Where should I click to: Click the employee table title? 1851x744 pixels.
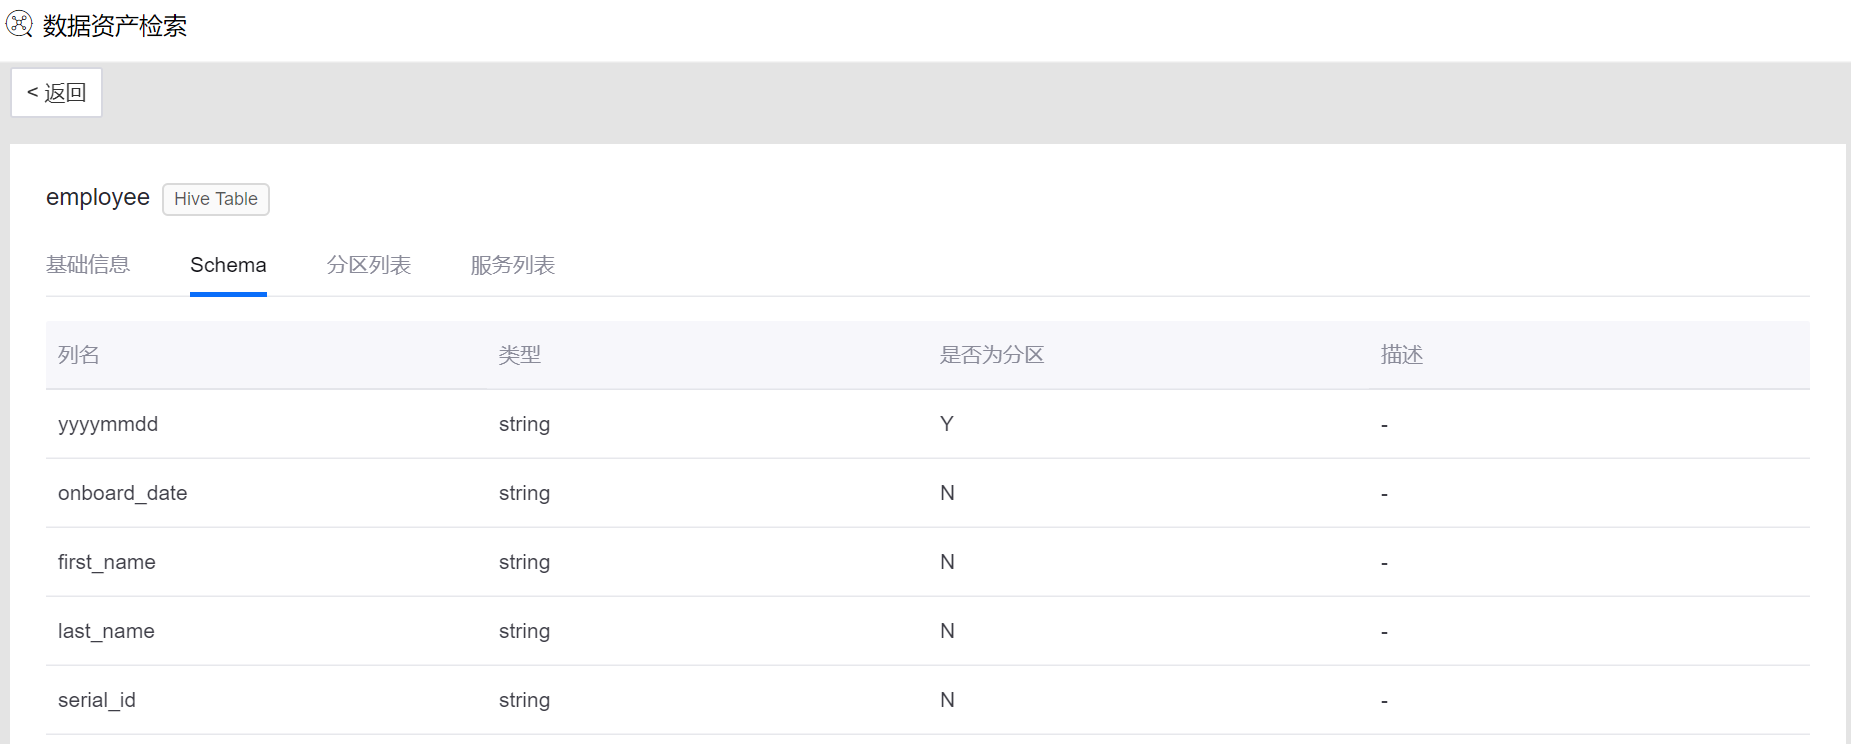[98, 198]
